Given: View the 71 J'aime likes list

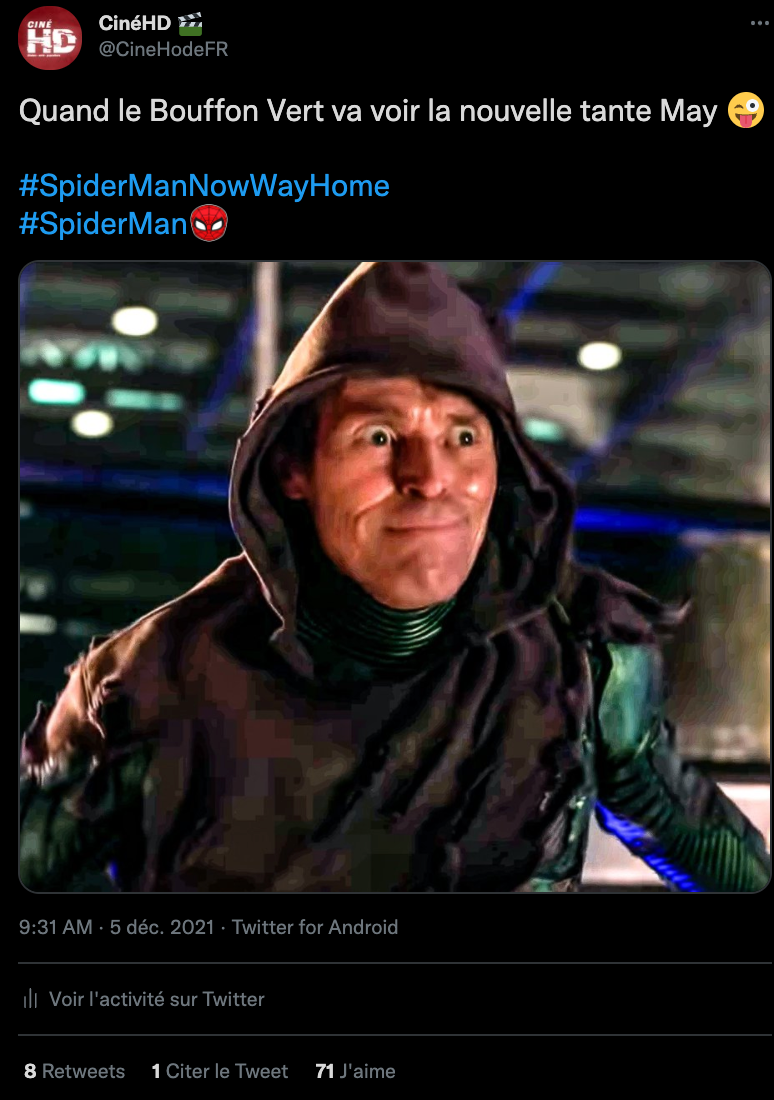Looking at the screenshot, I should tap(356, 1071).
